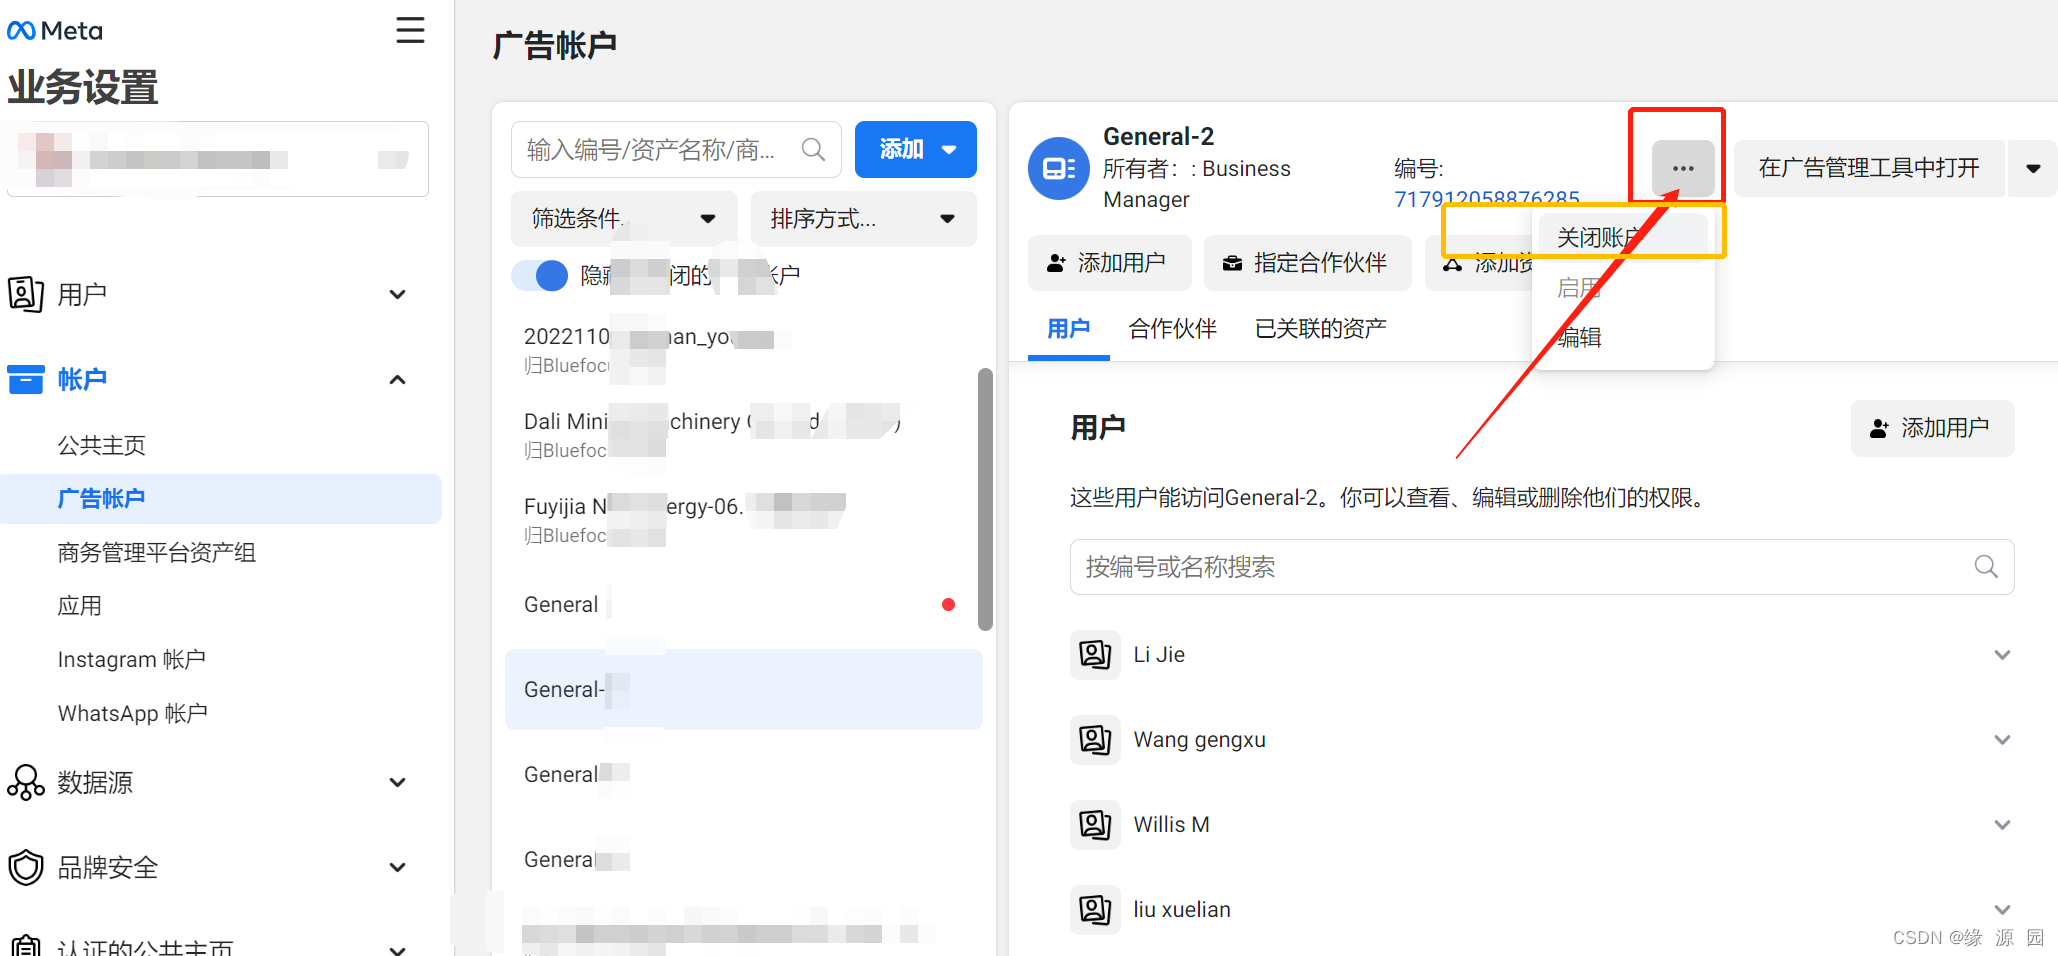Click Assign Partner (指定合作伙伴) button

(x=1307, y=263)
